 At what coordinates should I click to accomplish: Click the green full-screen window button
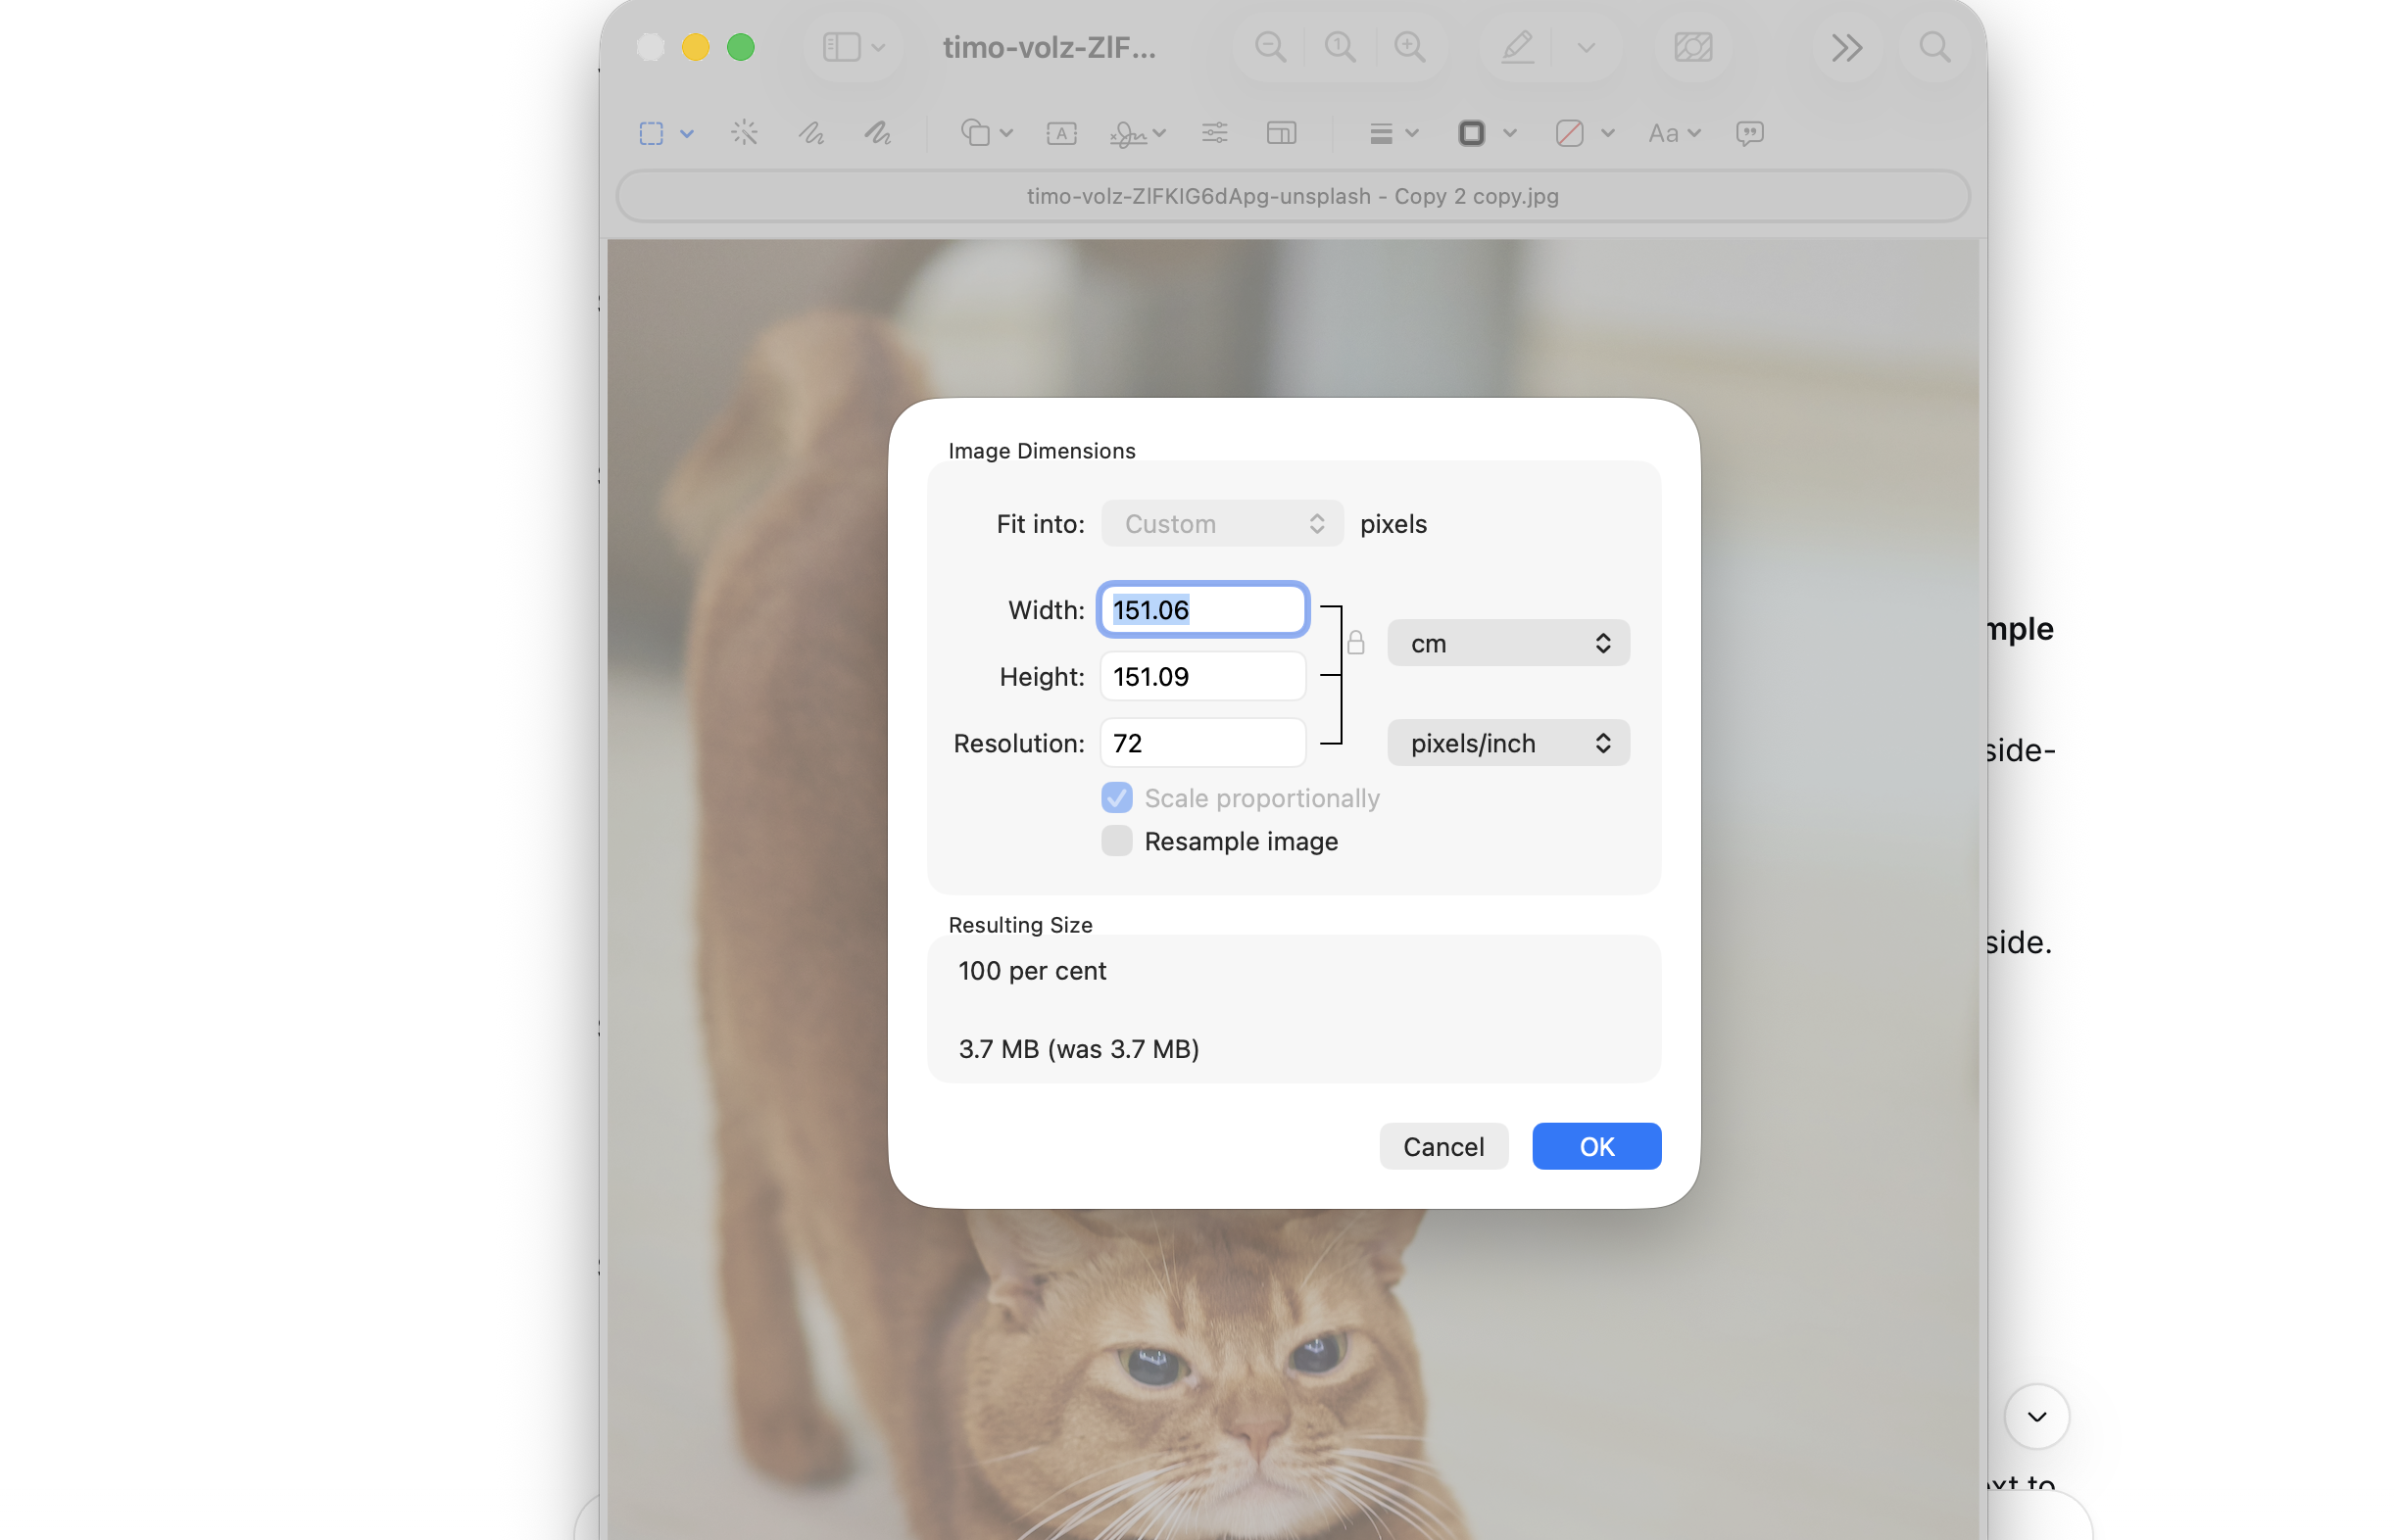740,47
